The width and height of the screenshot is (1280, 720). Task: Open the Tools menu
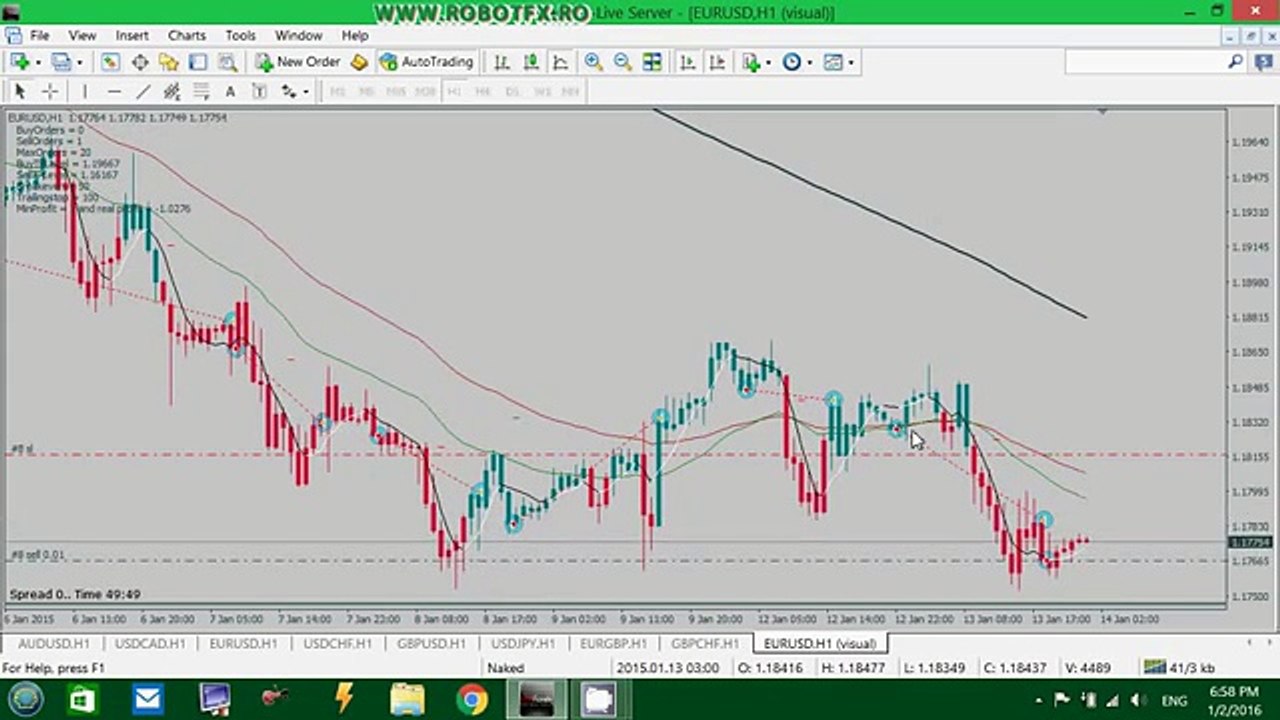click(x=240, y=35)
